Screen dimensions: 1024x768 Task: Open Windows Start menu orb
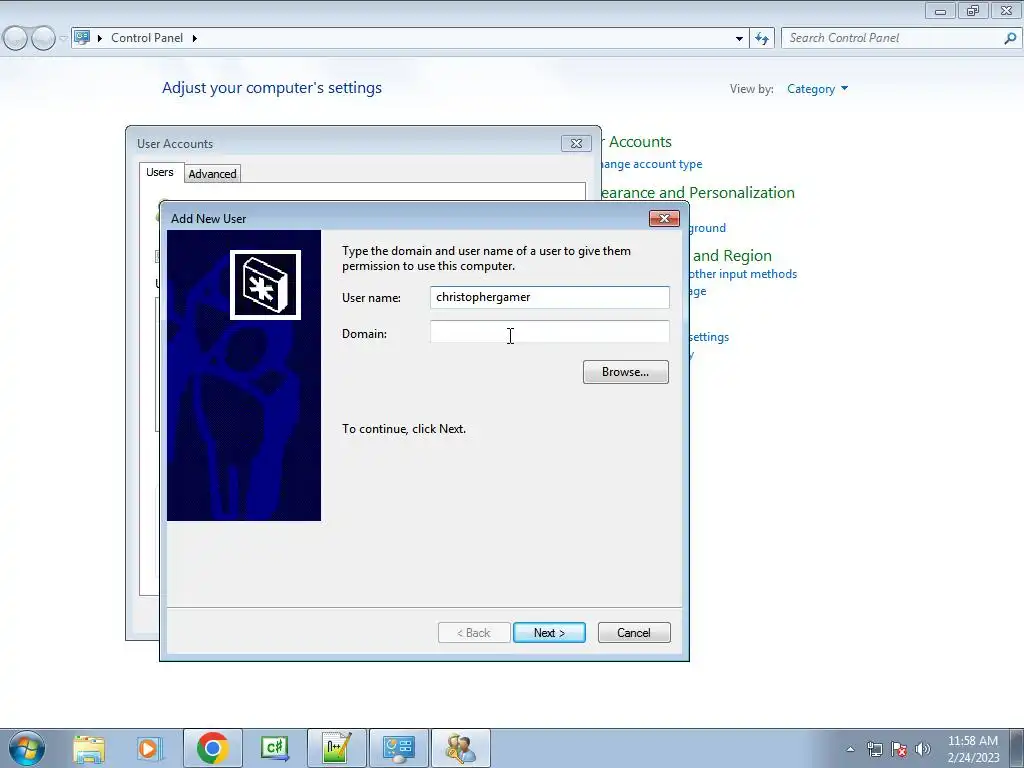point(27,748)
